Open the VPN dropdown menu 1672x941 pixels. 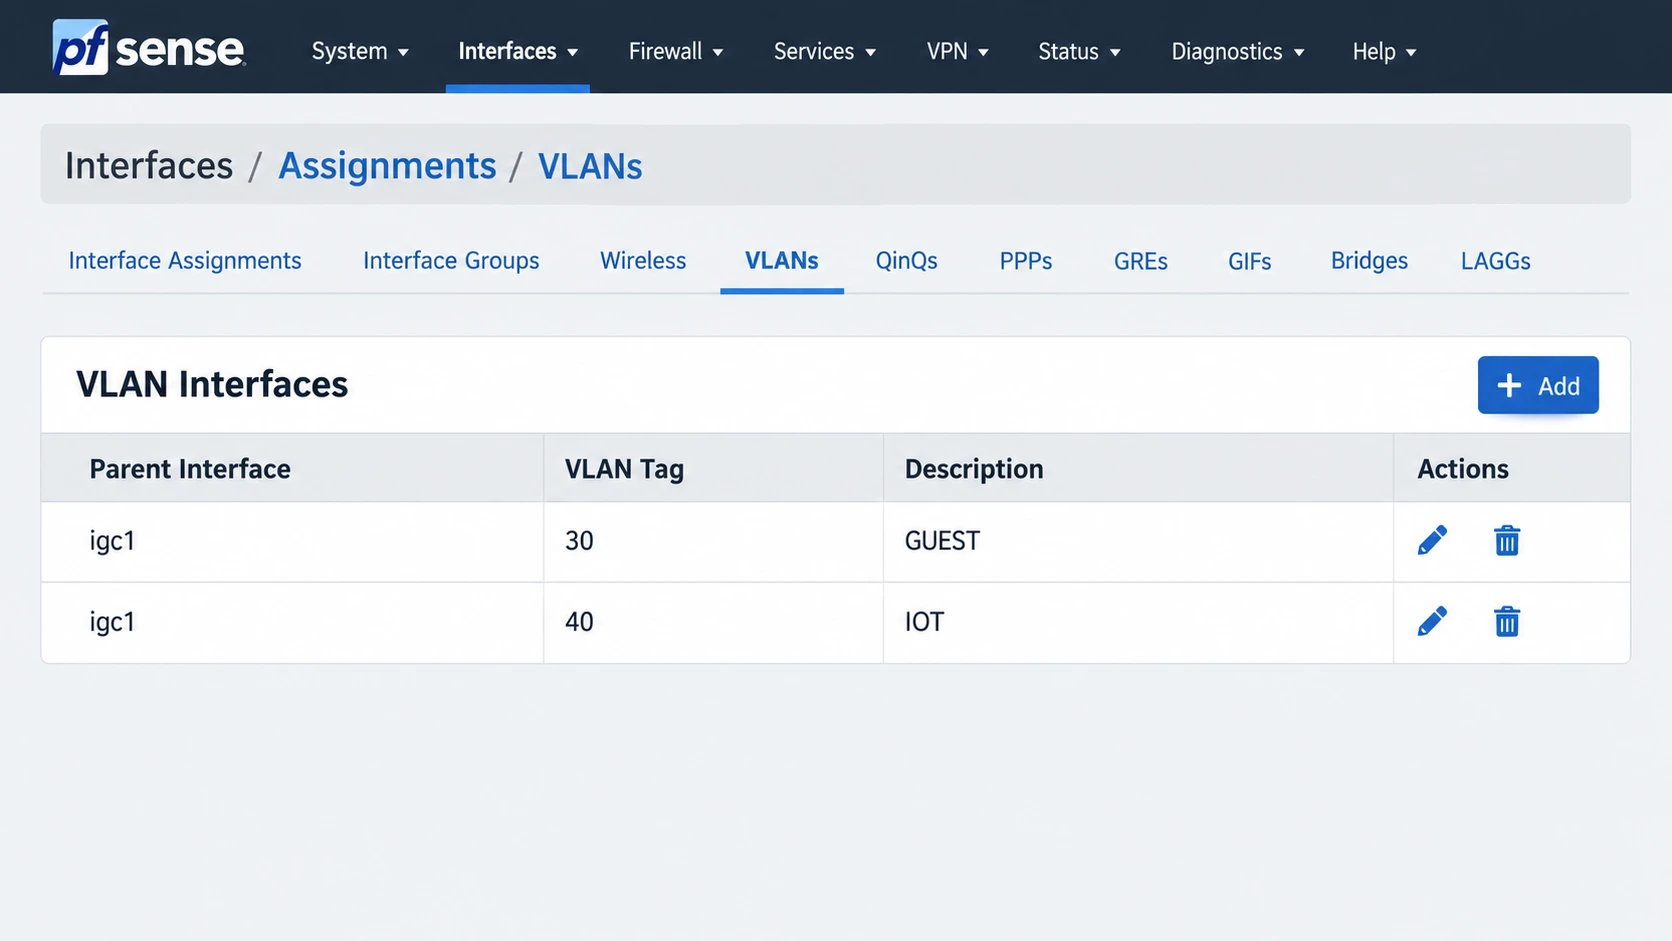(x=958, y=51)
